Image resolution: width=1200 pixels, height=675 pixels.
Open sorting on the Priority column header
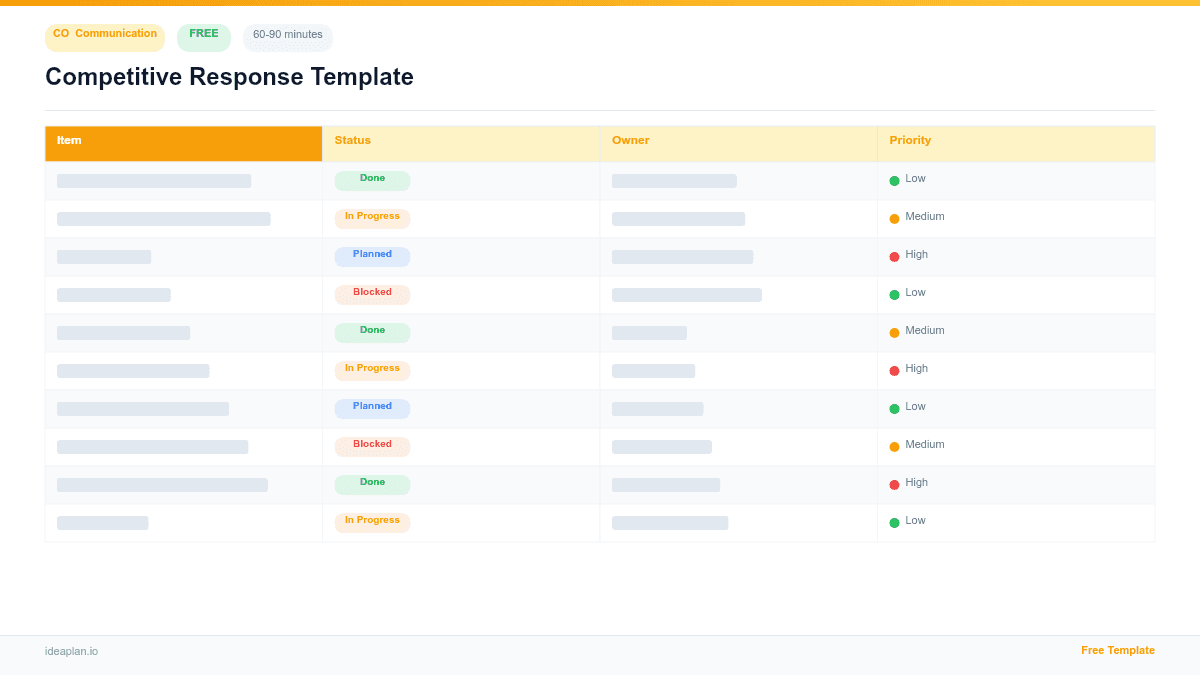click(x=909, y=140)
